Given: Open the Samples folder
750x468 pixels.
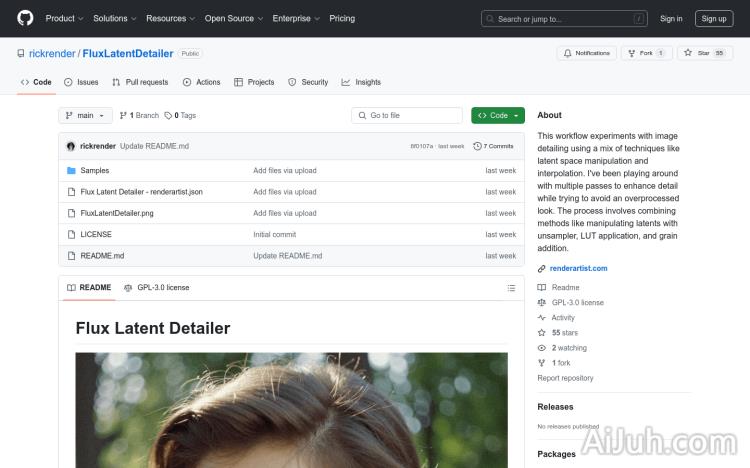Looking at the screenshot, I should pyautogui.click(x=95, y=171).
